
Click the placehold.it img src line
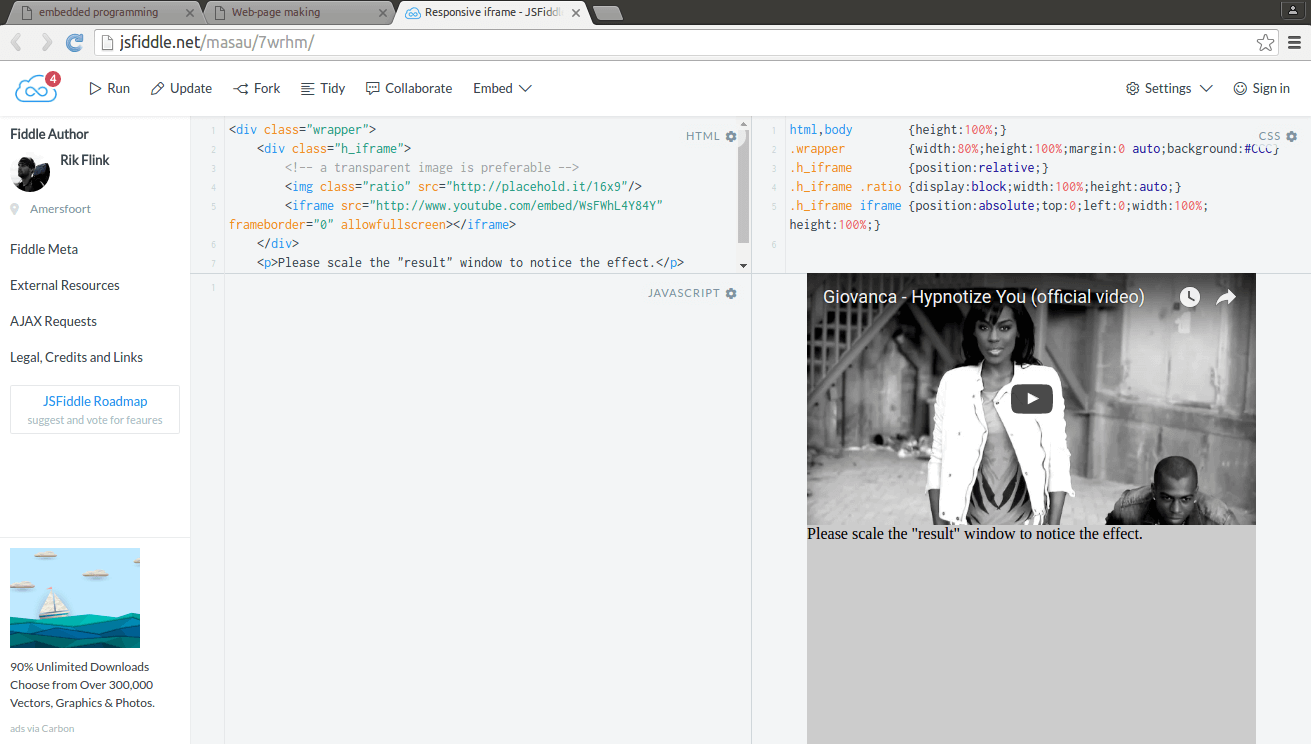[x=463, y=187]
